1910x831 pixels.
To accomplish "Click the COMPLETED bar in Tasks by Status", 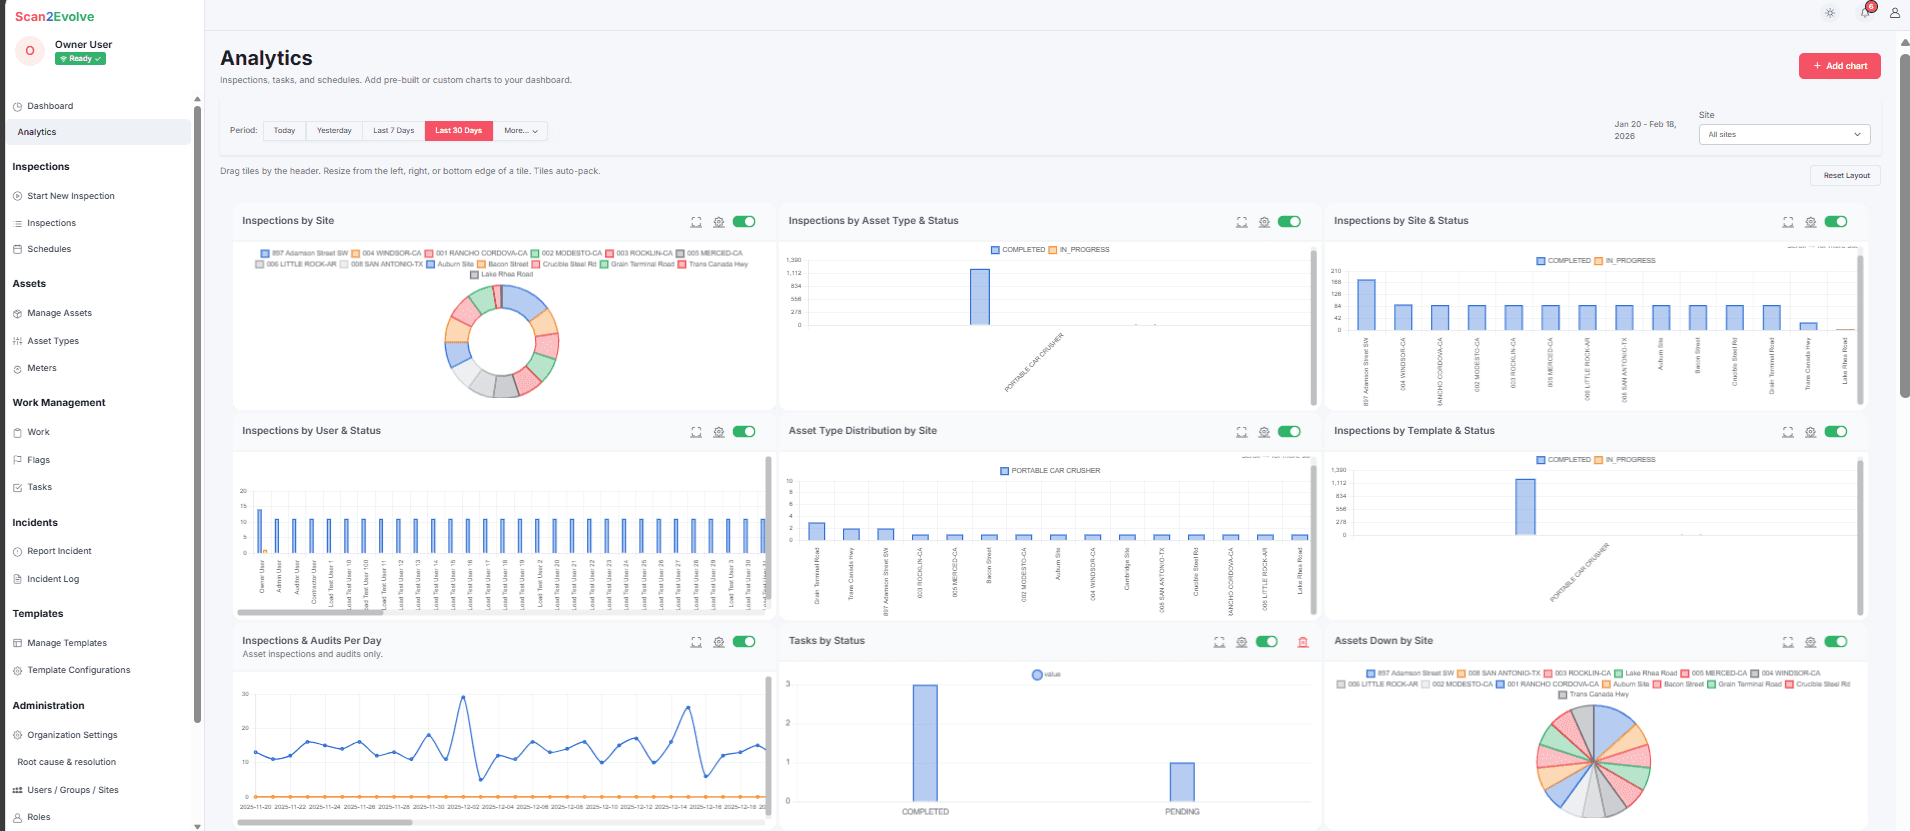I will tap(925, 743).
